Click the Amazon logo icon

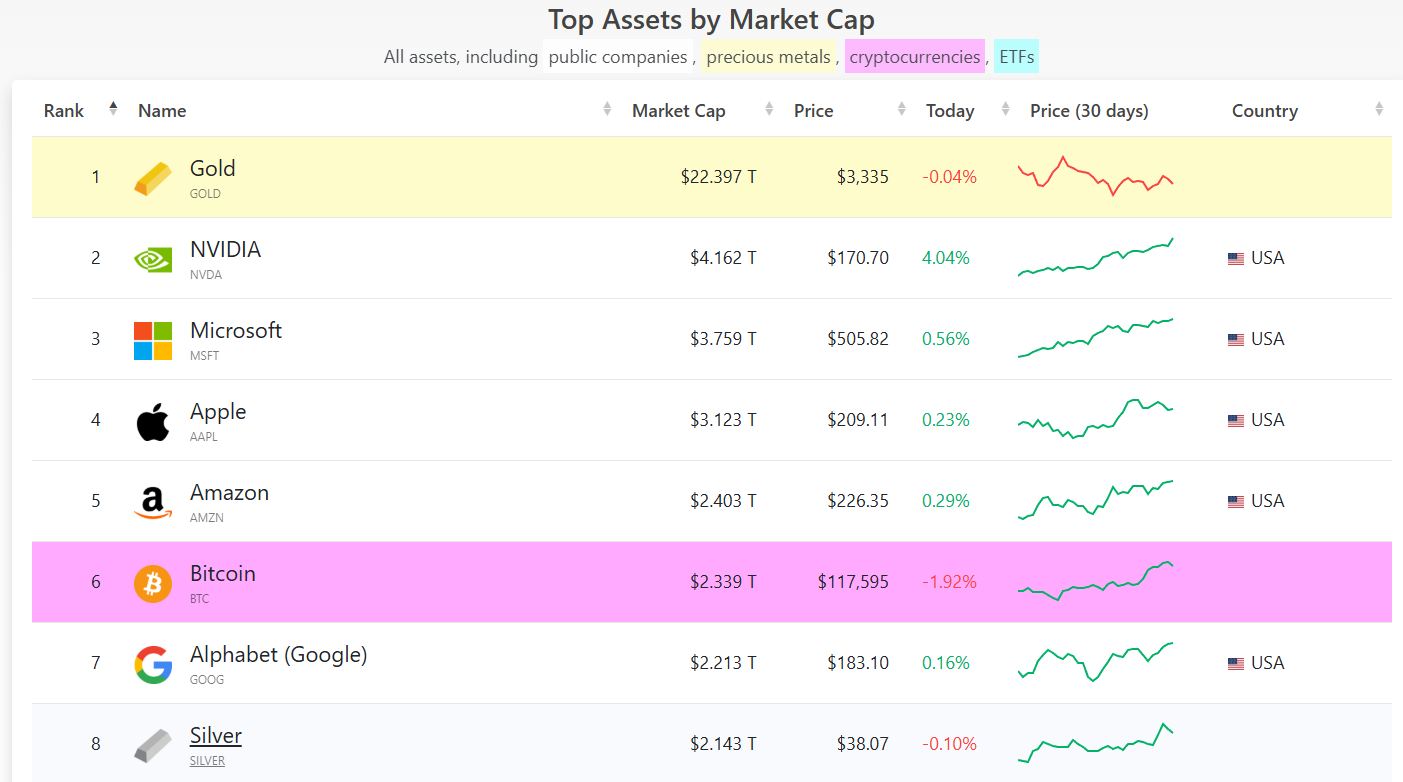click(x=153, y=502)
